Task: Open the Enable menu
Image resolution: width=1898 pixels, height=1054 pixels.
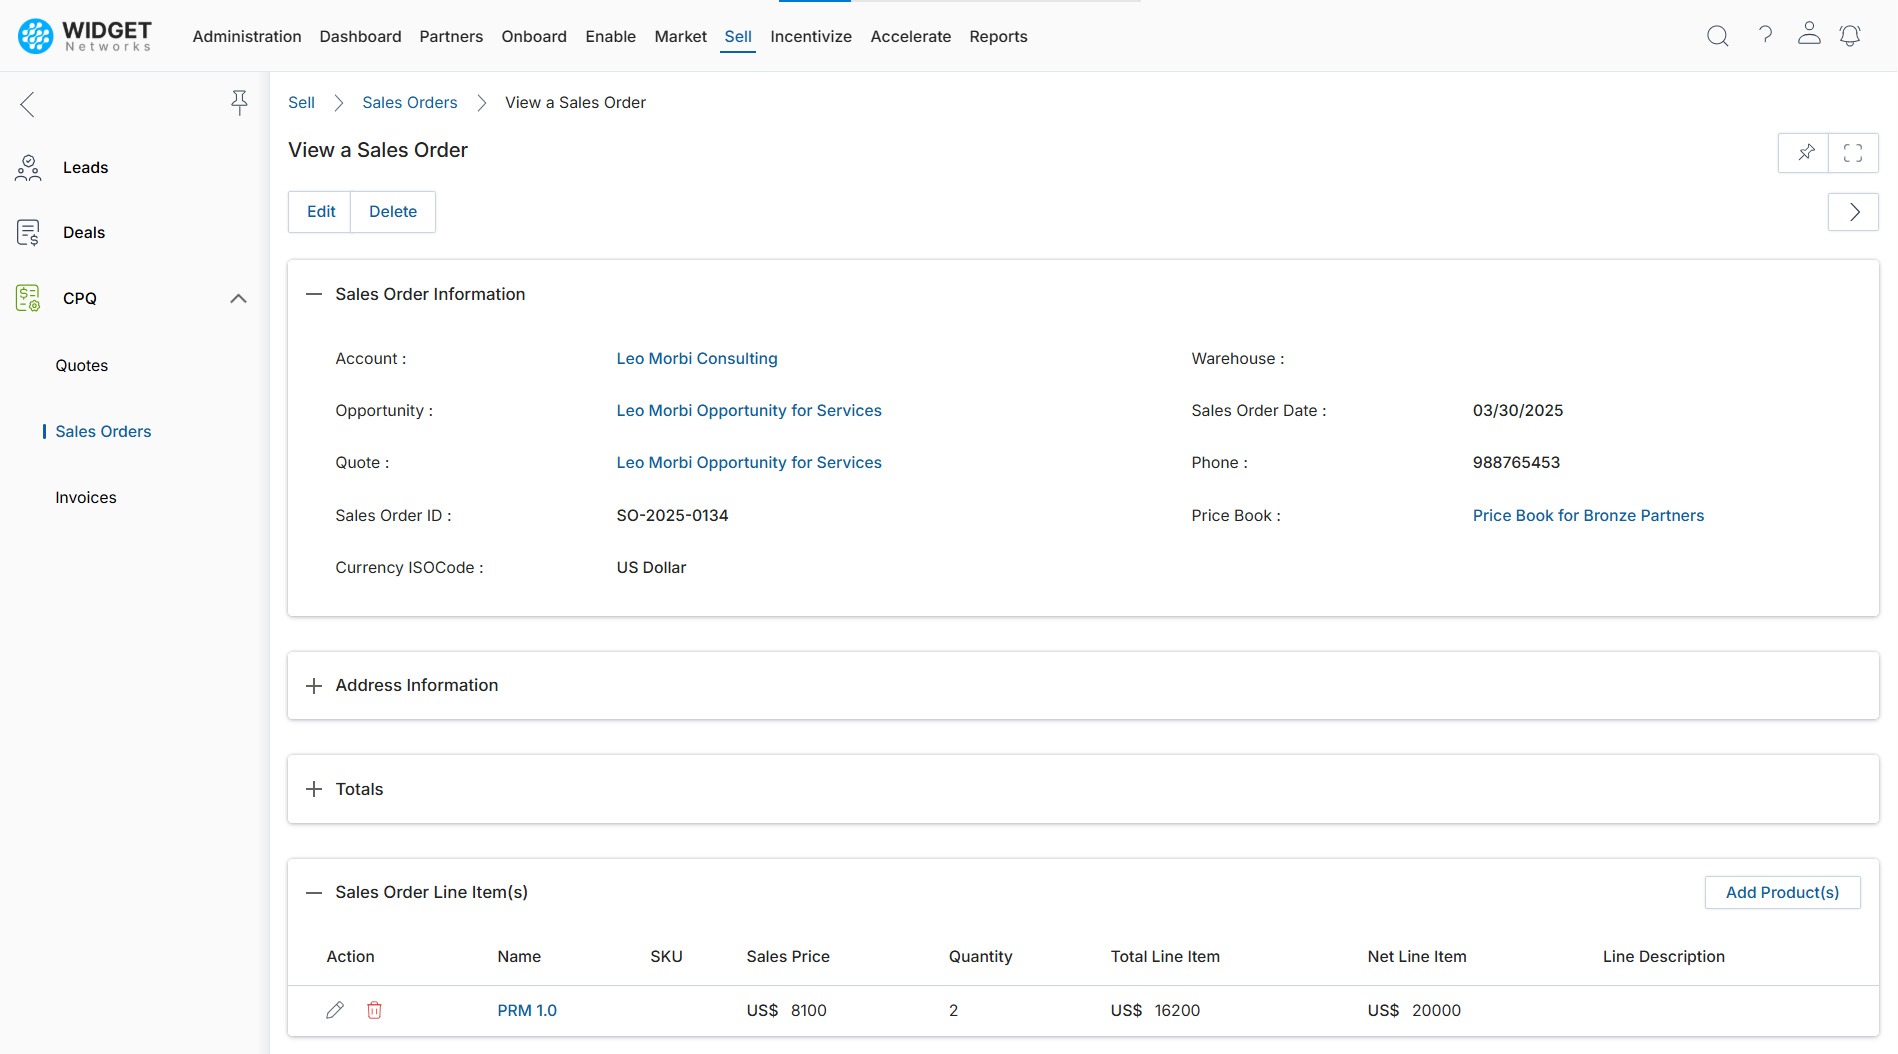Action: tap(610, 36)
